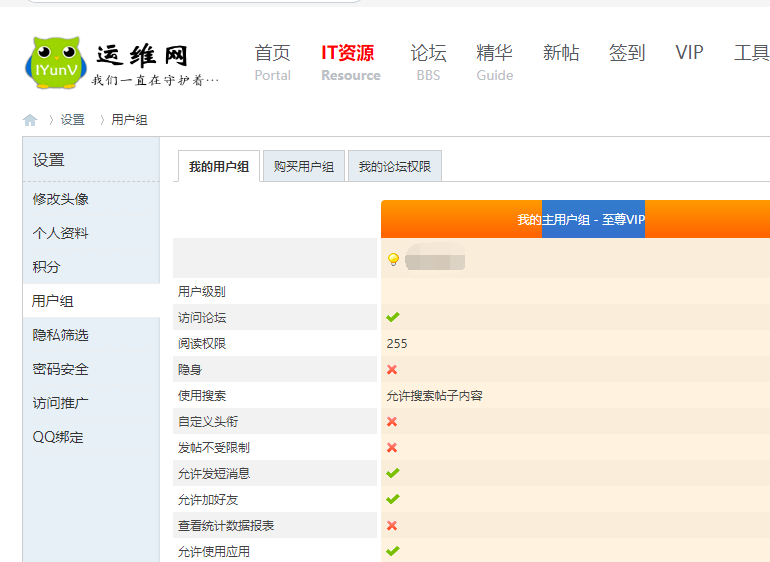Open 密码安全 in sidebar
The width and height of the screenshot is (770, 562).
pyautogui.click(x=60, y=369)
